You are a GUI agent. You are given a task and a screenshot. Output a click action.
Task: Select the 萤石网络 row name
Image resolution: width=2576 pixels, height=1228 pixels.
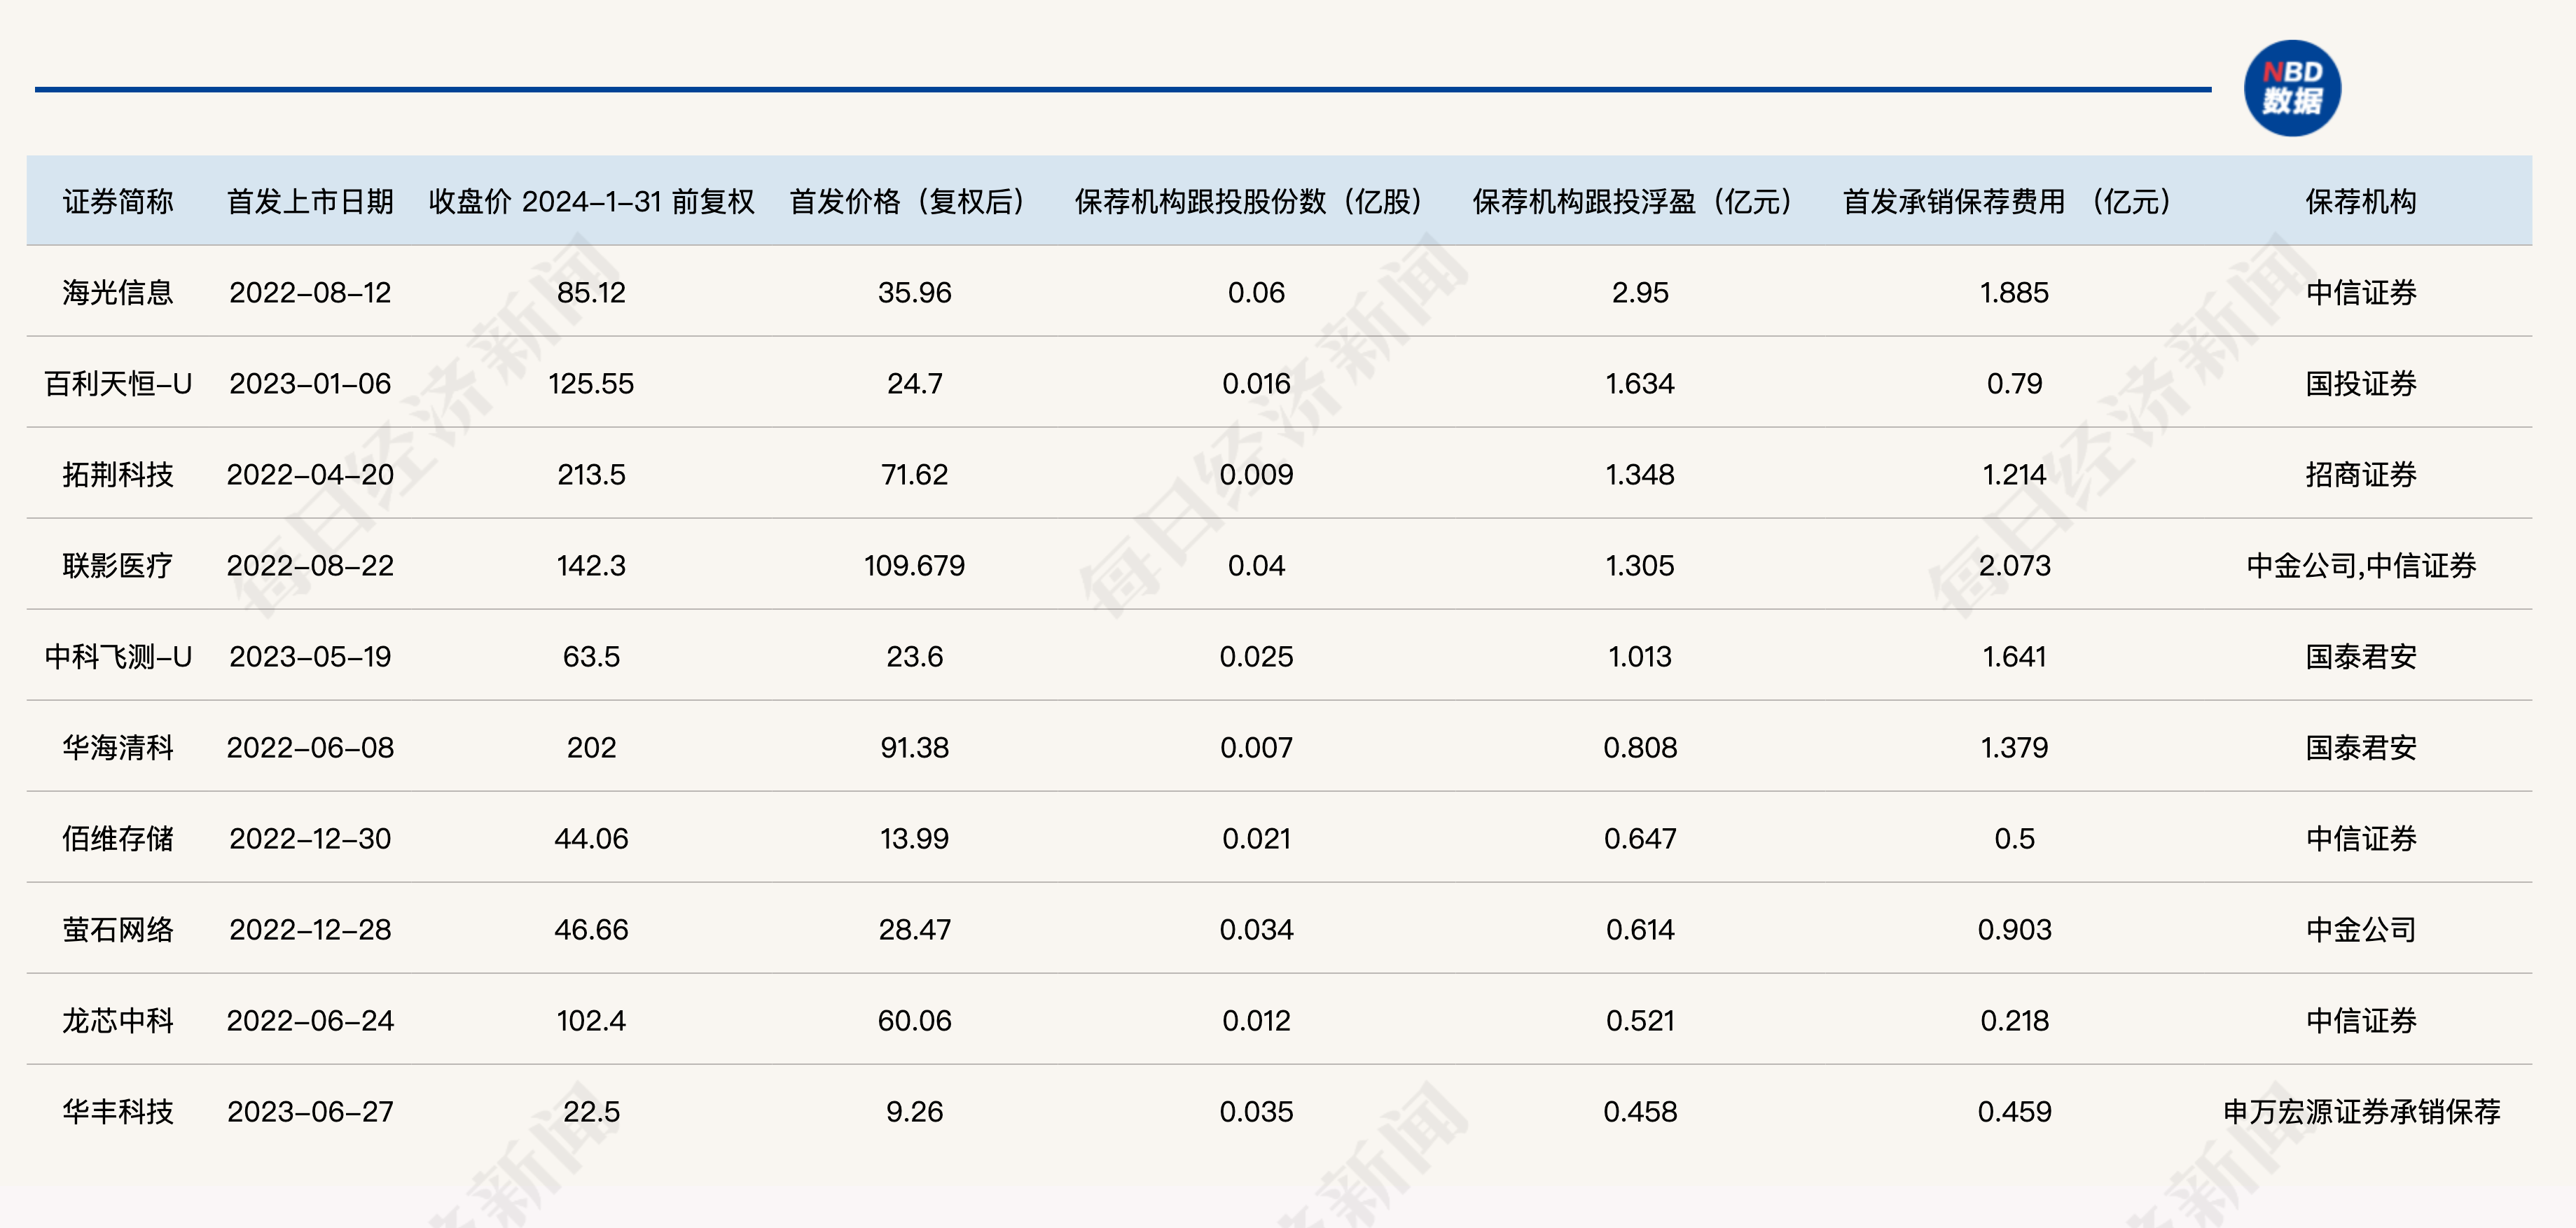pos(118,930)
